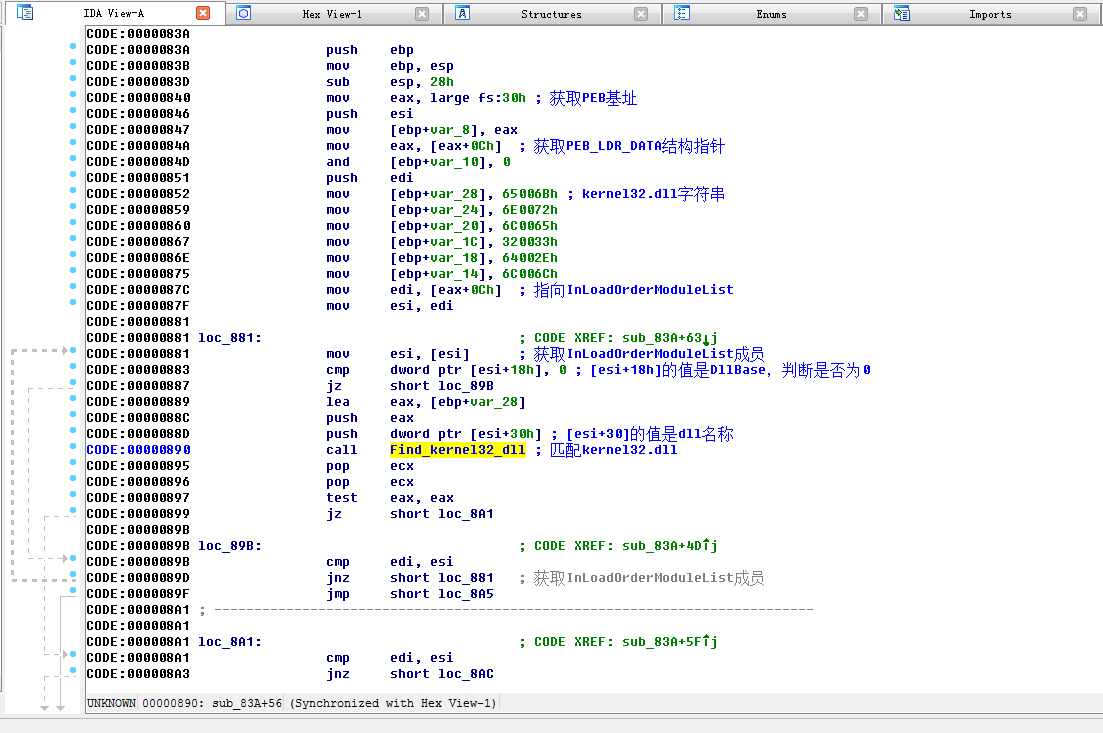This screenshot has height=733, width=1103.
Task: Toggle breakpoint dot at address 000008A3
Action: (x=72, y=670)
